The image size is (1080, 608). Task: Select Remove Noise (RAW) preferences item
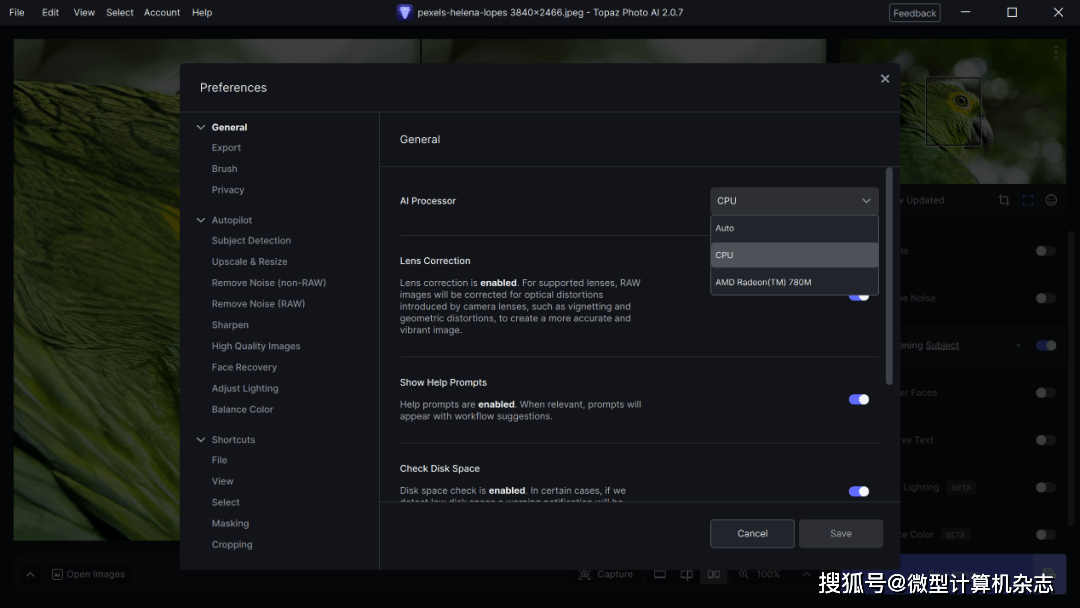[x=258, y=304]
